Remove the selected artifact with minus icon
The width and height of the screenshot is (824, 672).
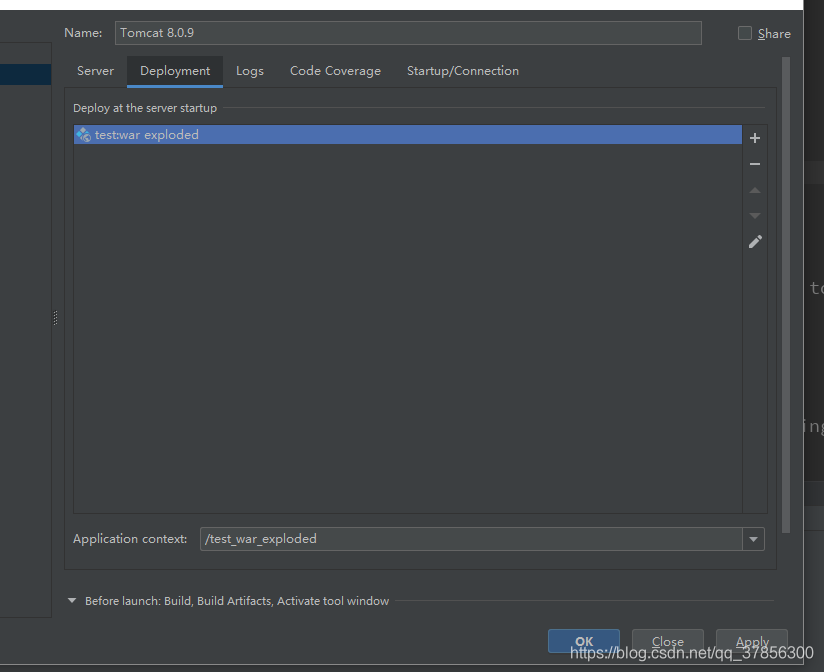tap(755, 164)
